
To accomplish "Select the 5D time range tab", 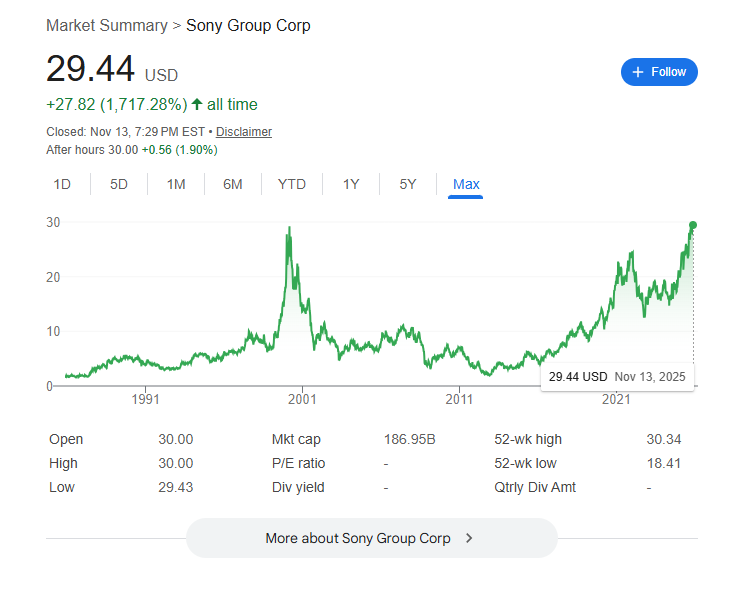I will point(119,184).
